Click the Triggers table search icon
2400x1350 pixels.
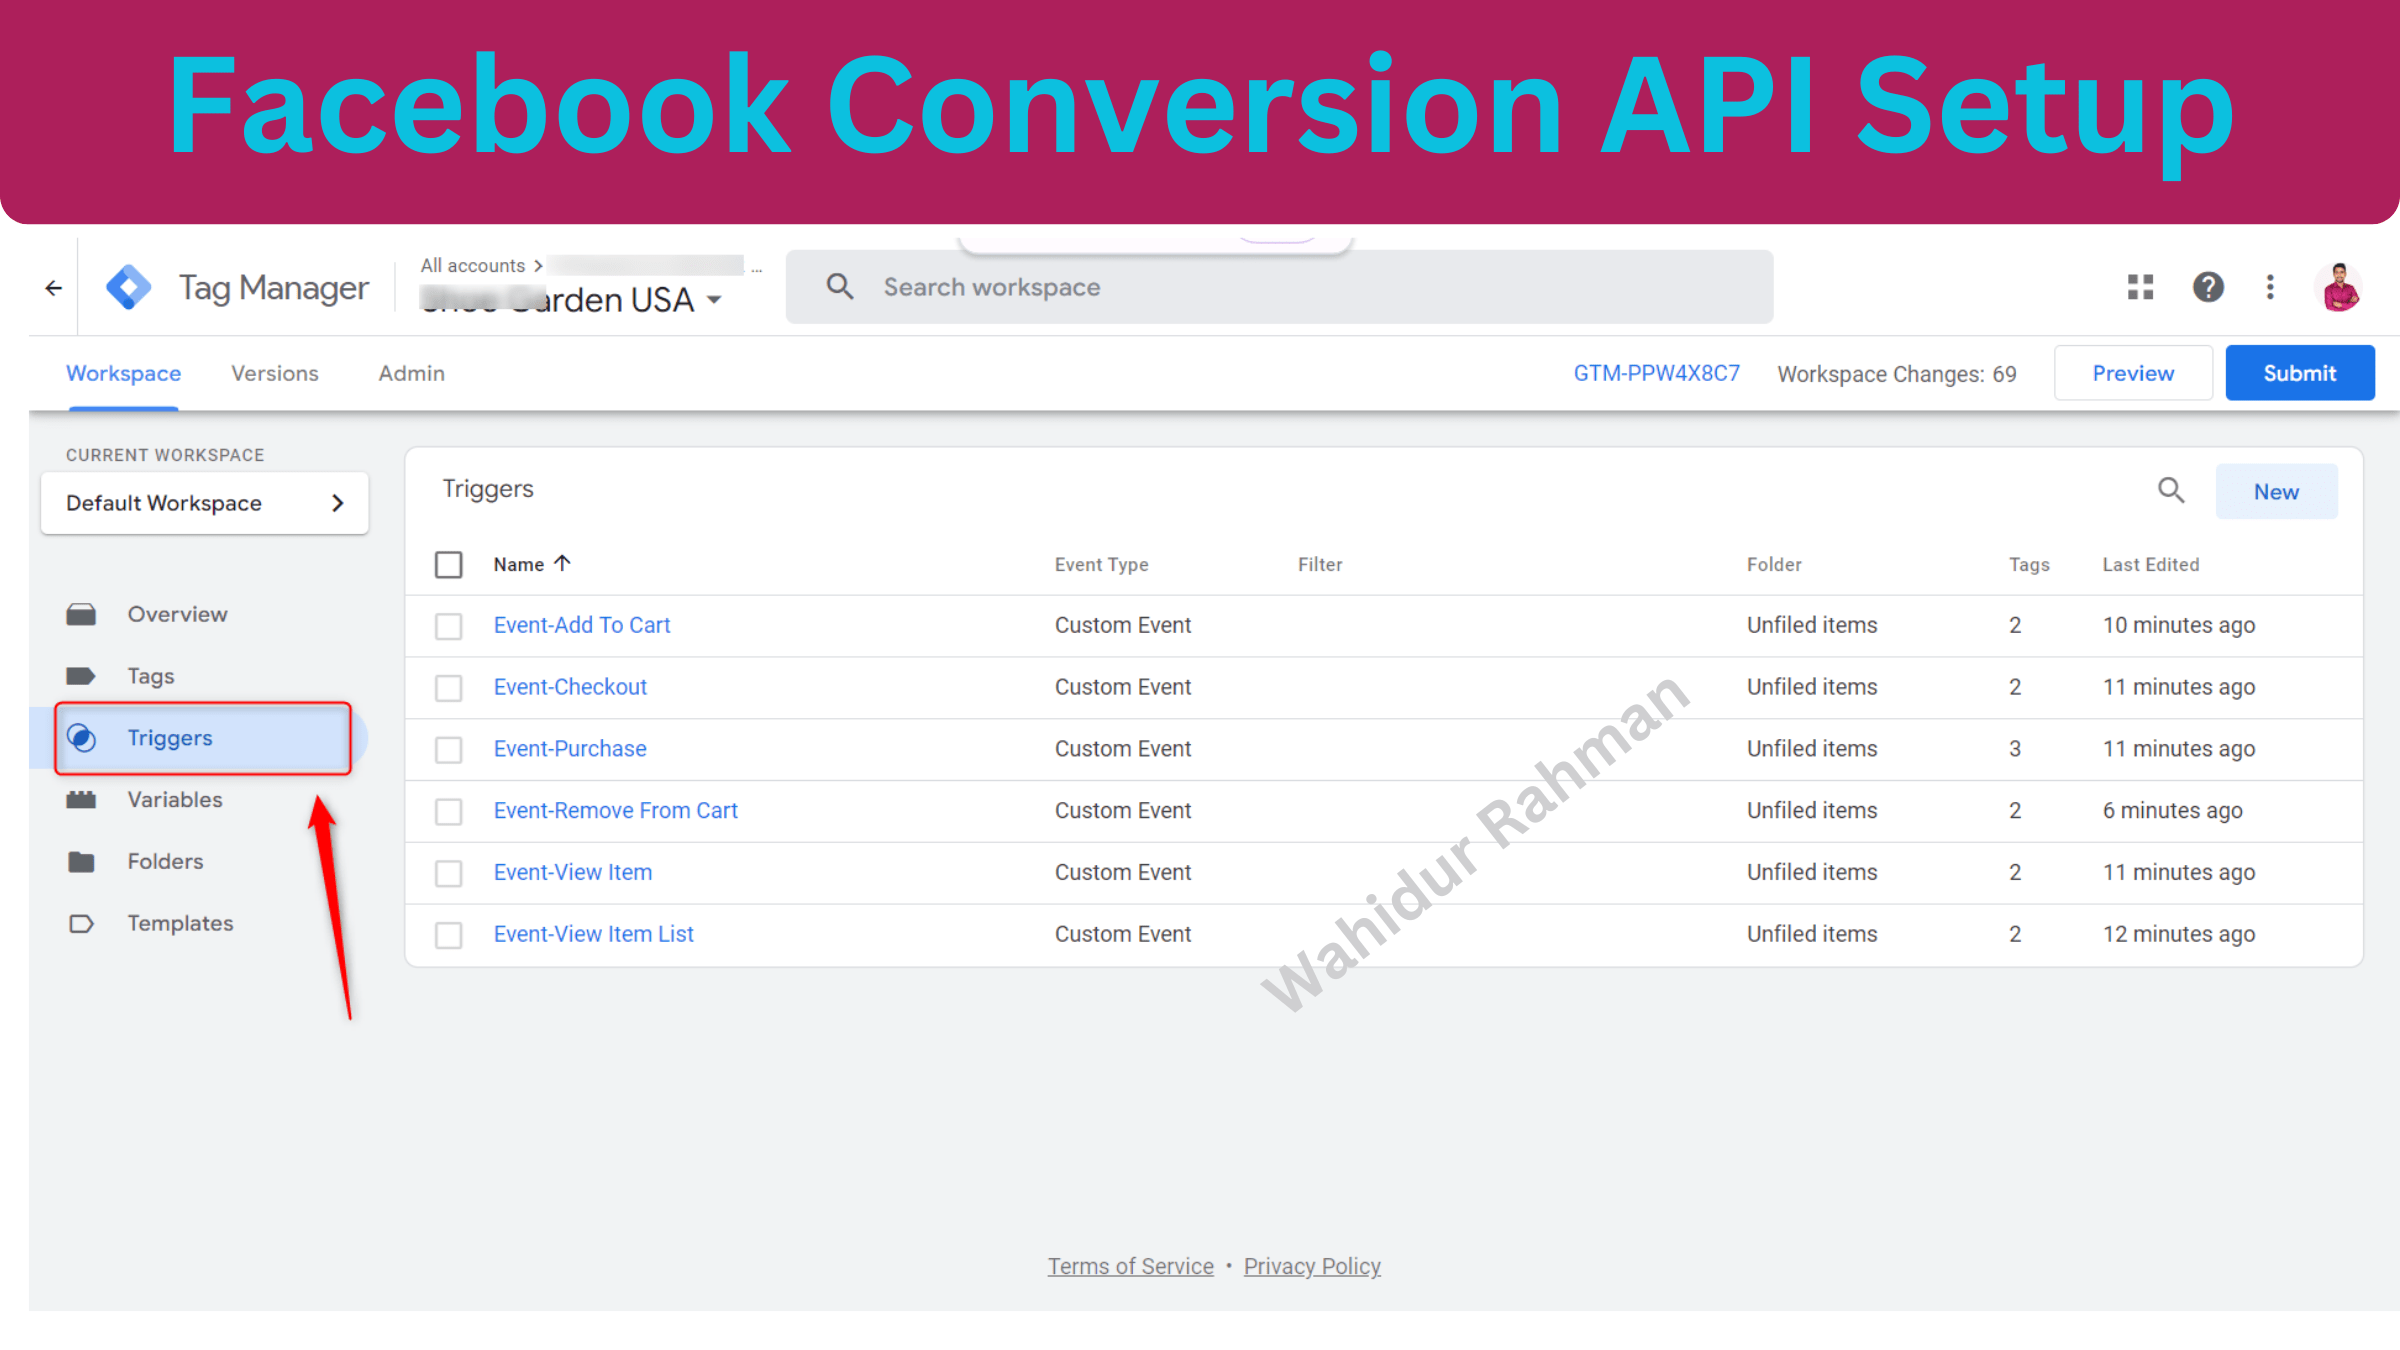click(x=2171, y=490)
